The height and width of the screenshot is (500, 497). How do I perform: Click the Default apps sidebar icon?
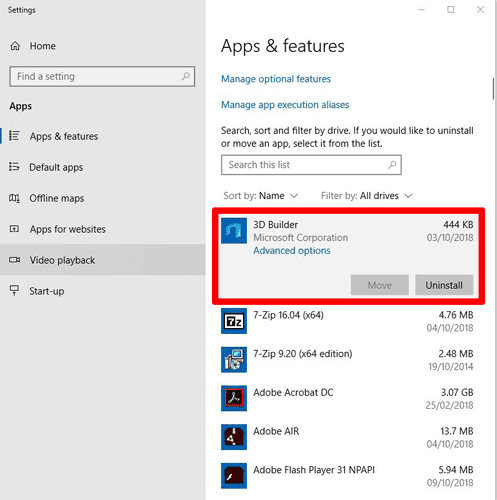click(x=14, y=166)
